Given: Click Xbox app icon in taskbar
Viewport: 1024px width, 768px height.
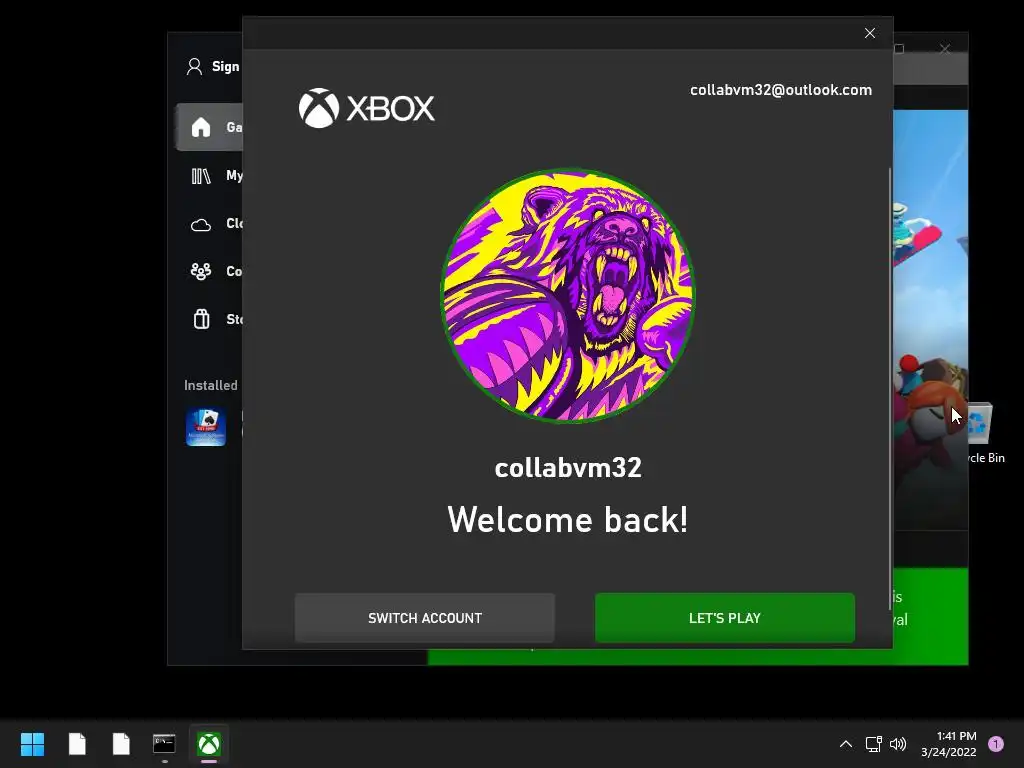Looking at the screenshot, I should pos(209,744).
